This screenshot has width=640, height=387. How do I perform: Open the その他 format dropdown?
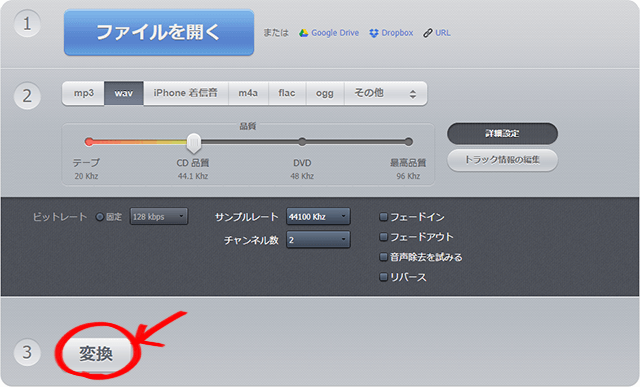click(x=386, y=93)
